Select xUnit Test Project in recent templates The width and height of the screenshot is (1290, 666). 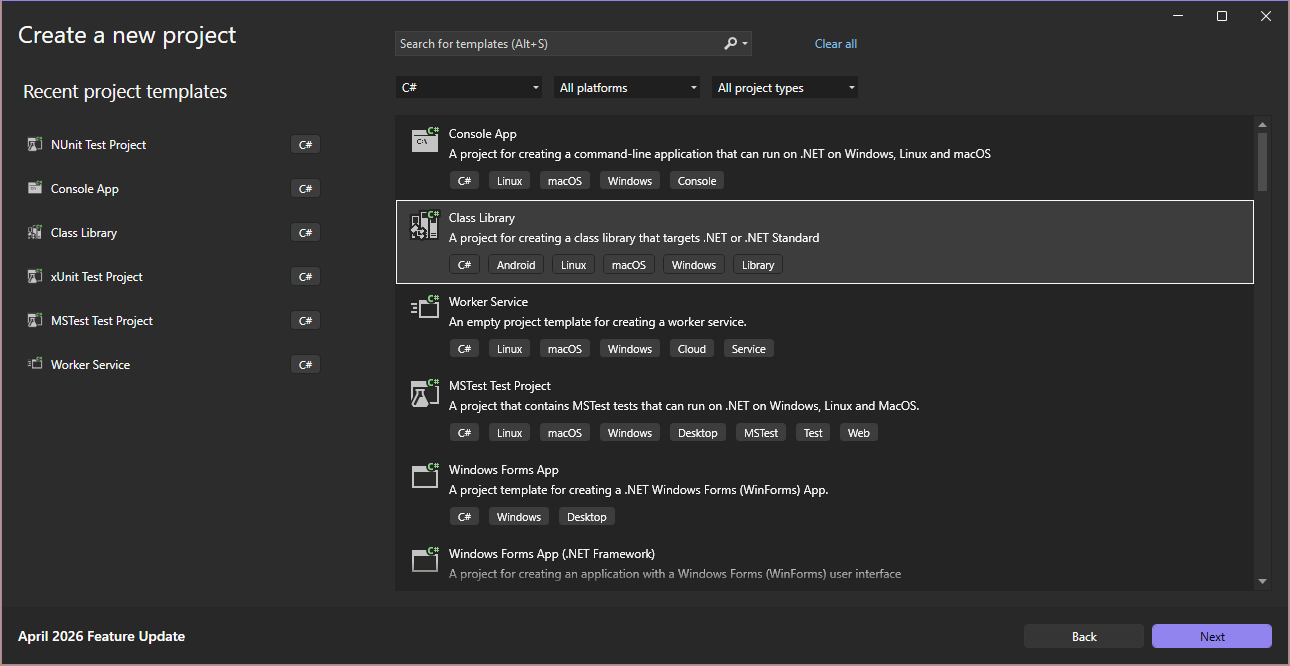(173, 276)
